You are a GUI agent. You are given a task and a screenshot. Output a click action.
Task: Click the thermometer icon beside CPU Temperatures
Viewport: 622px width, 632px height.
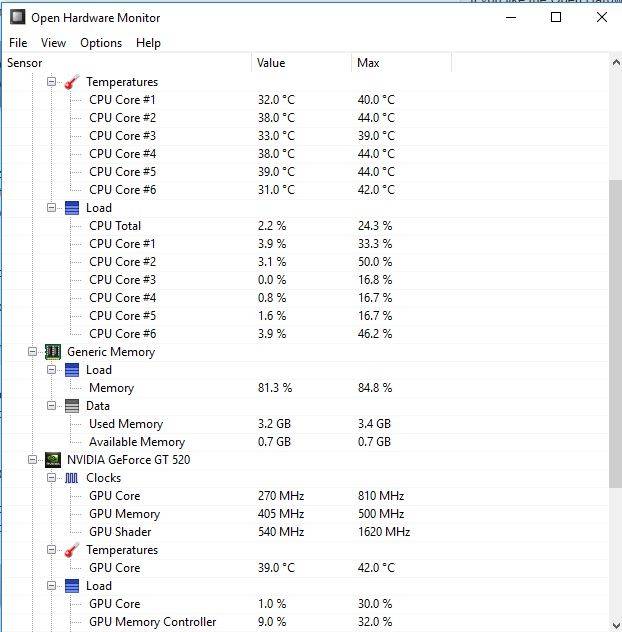[x=72, y=82]
